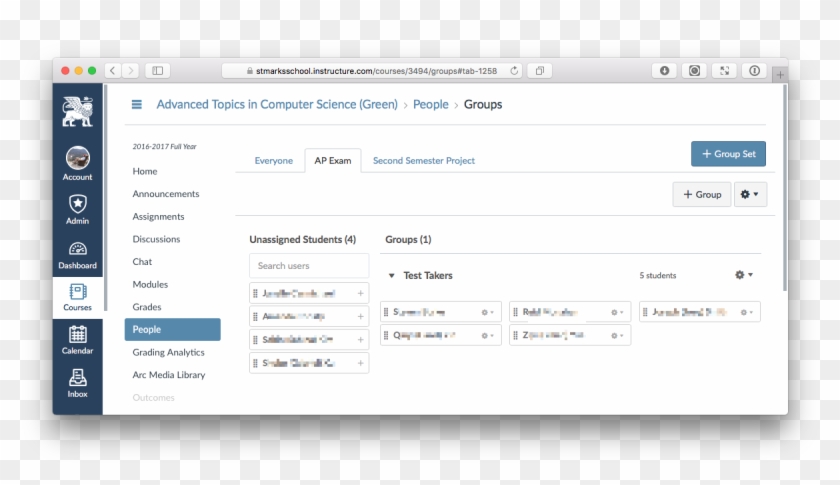Select the AP Exam tab
Viewport: 840px width, 485px height.
tap(333, 160)
